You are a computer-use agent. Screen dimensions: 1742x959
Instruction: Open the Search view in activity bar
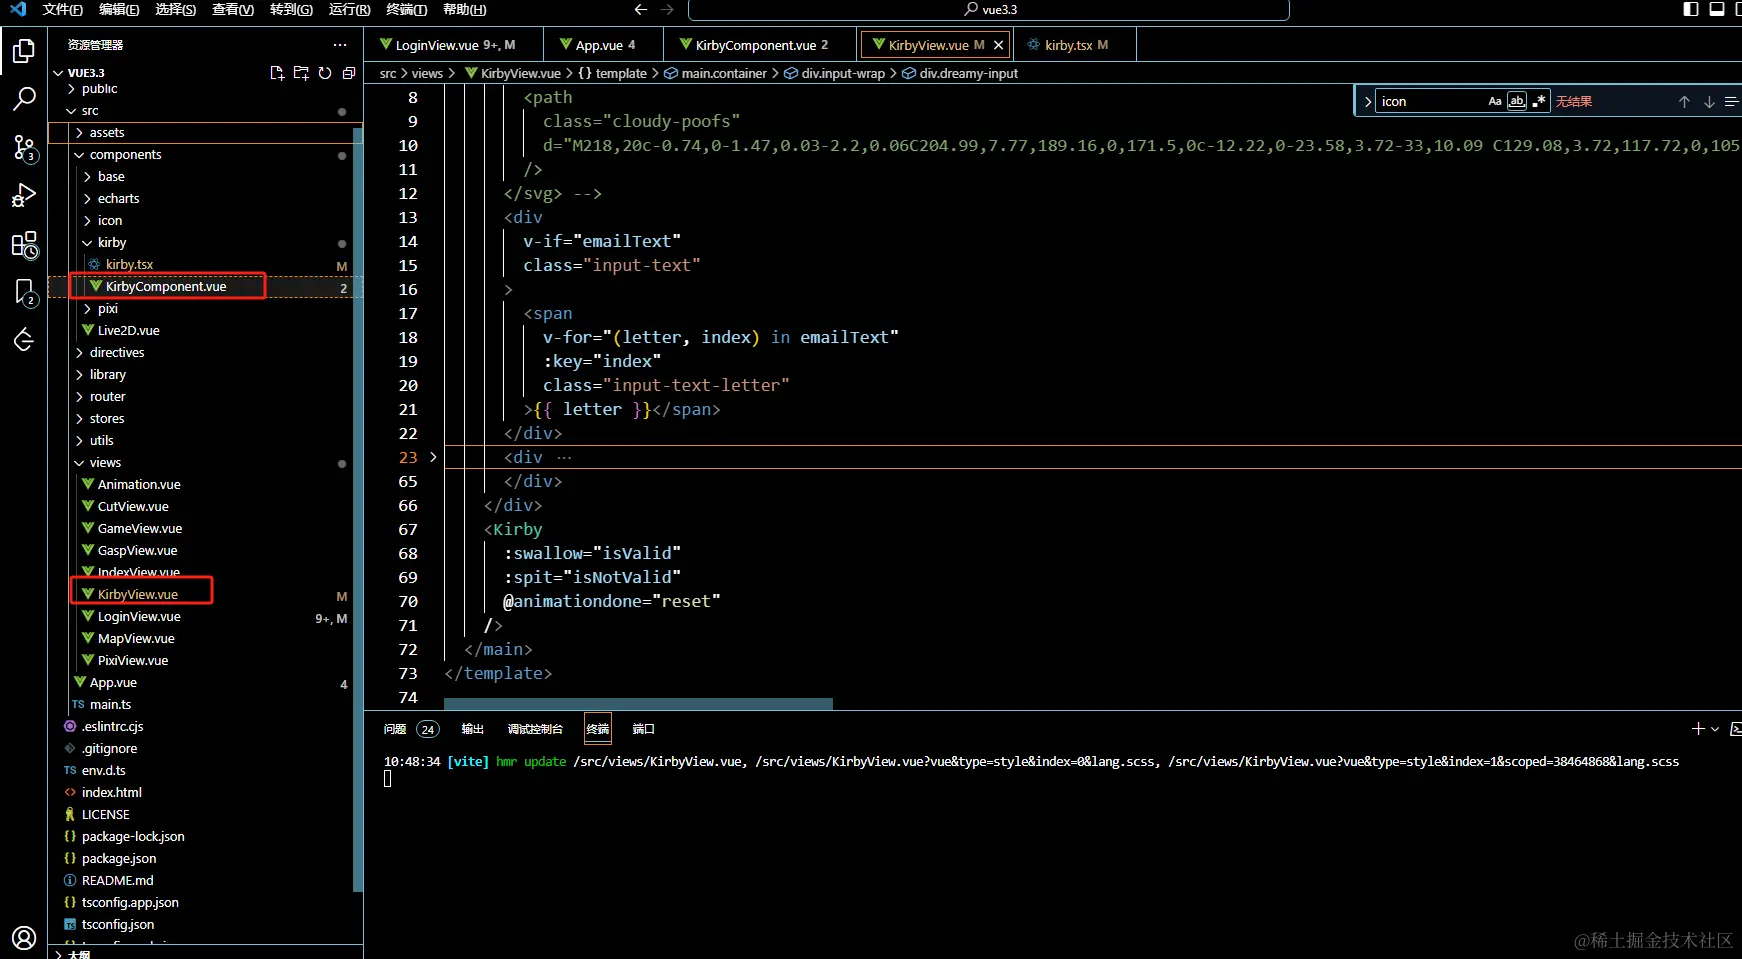point(24,99)
